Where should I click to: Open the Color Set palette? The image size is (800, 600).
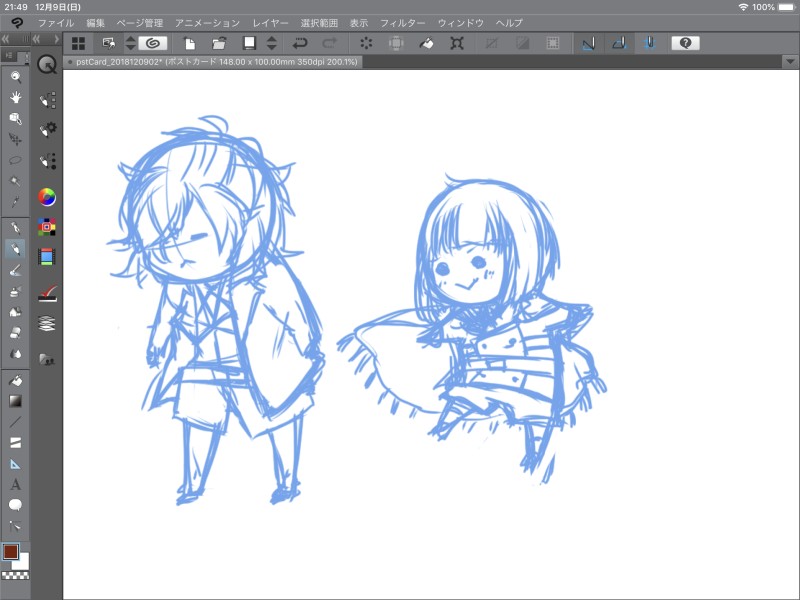pyautogui.click(x=47, y=227)
